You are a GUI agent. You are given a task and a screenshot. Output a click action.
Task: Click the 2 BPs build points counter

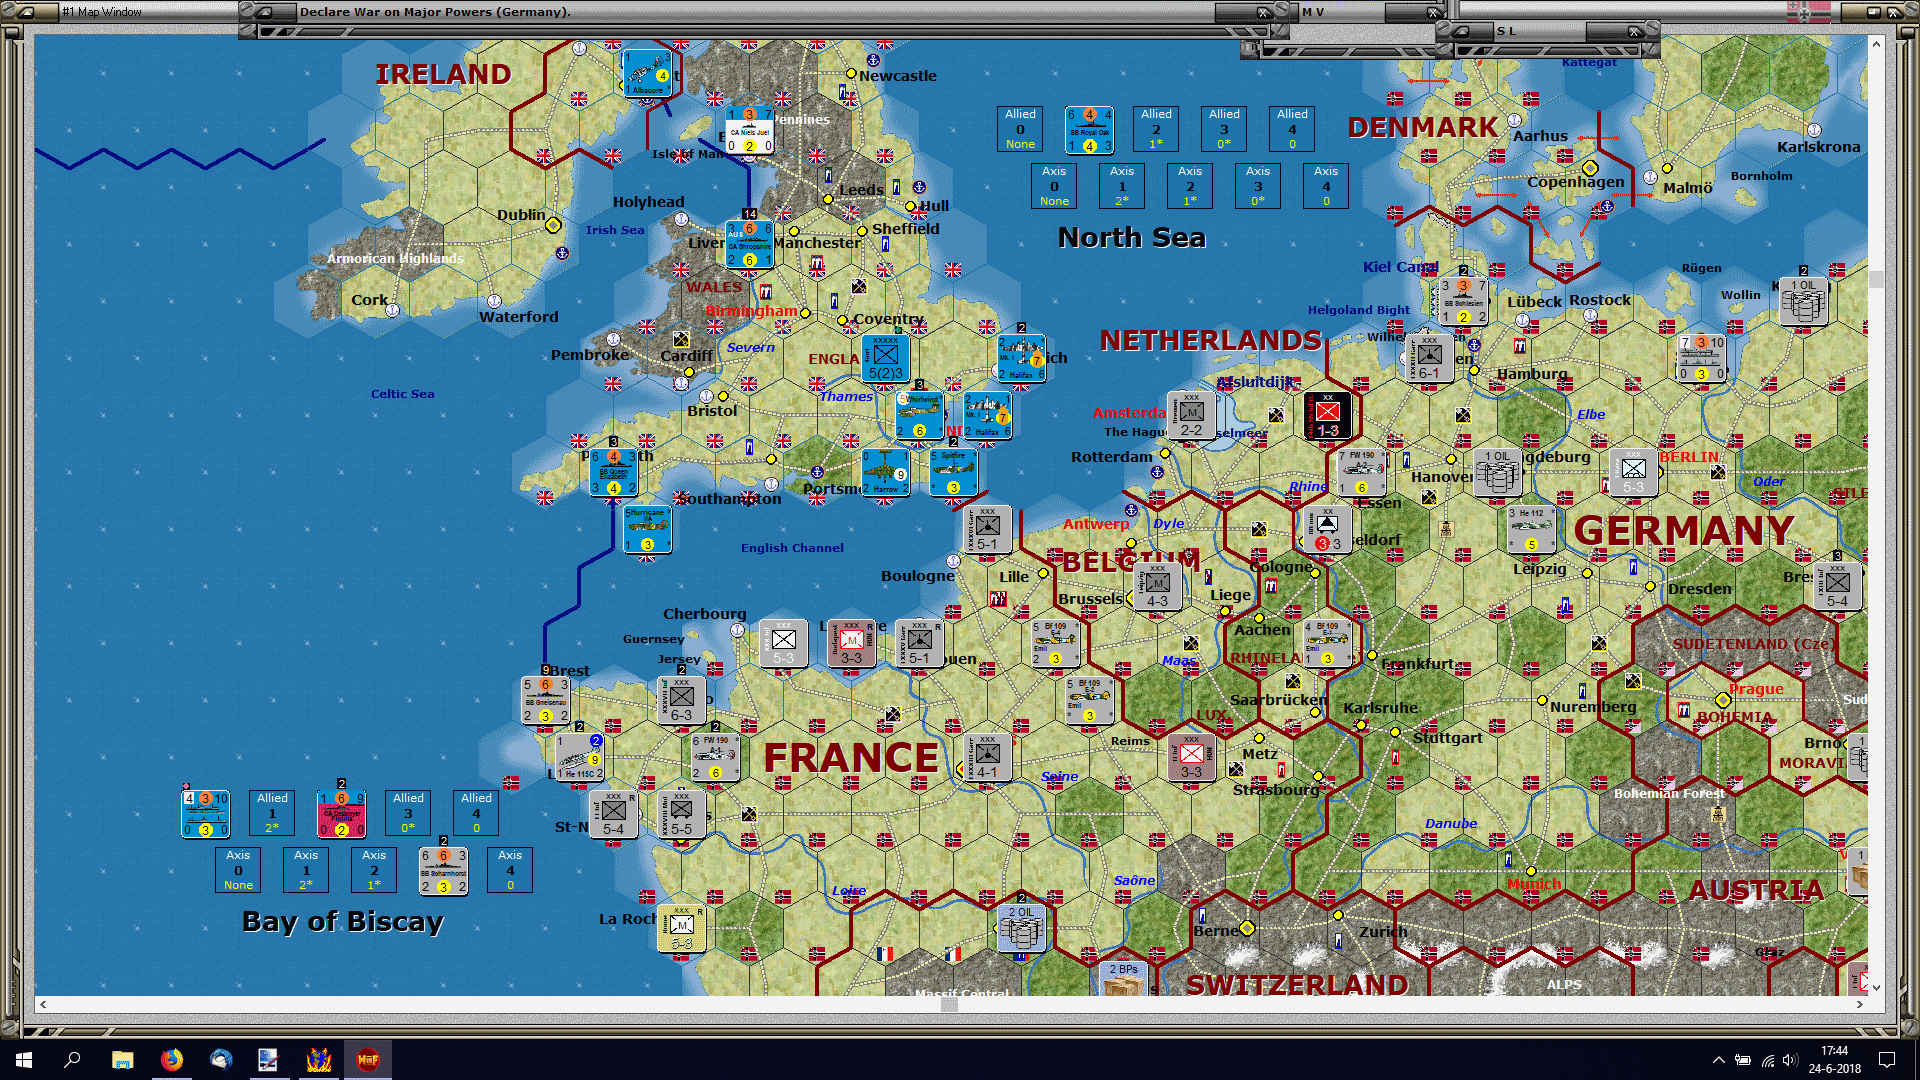point(1123,978)
